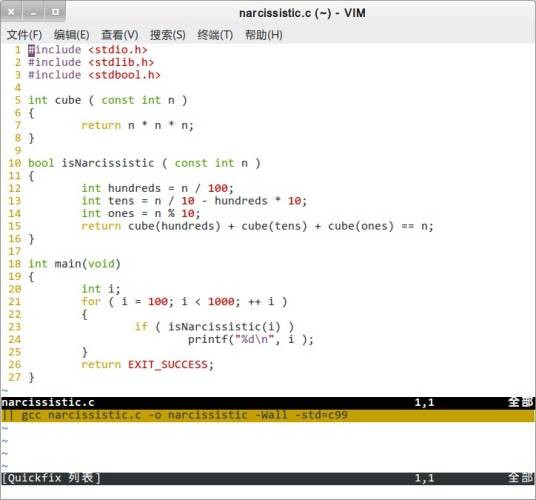
Task: Click 'int cube ( const int n )' declaration
Action: tap(108, 100)
